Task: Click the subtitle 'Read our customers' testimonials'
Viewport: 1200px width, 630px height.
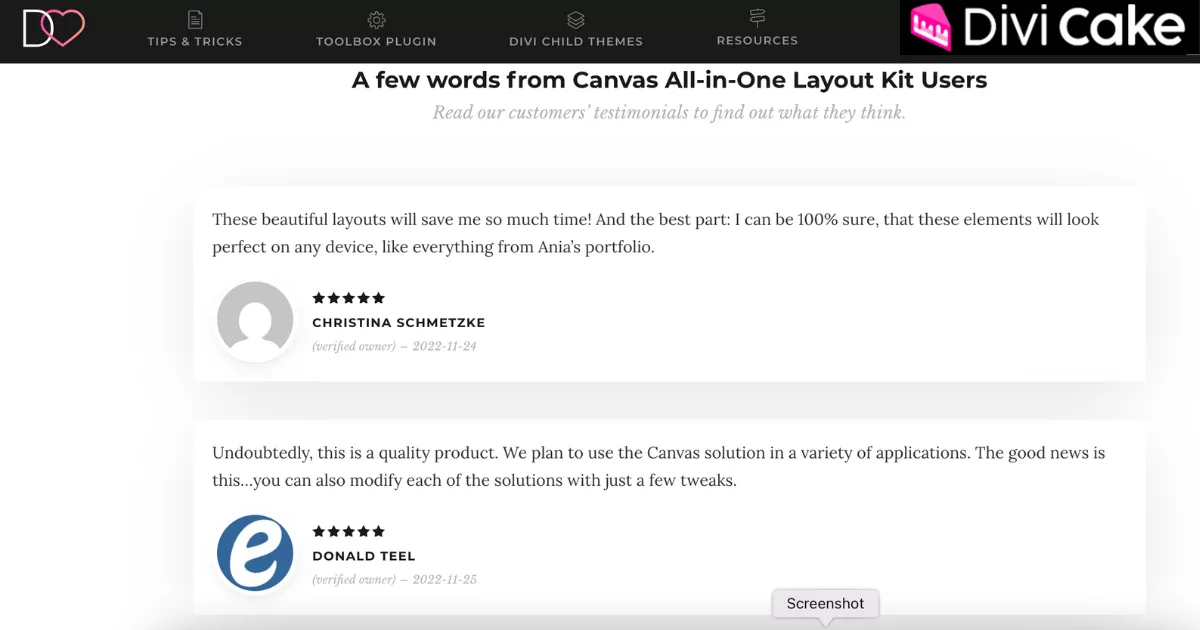Action: (x=669, y=112)
